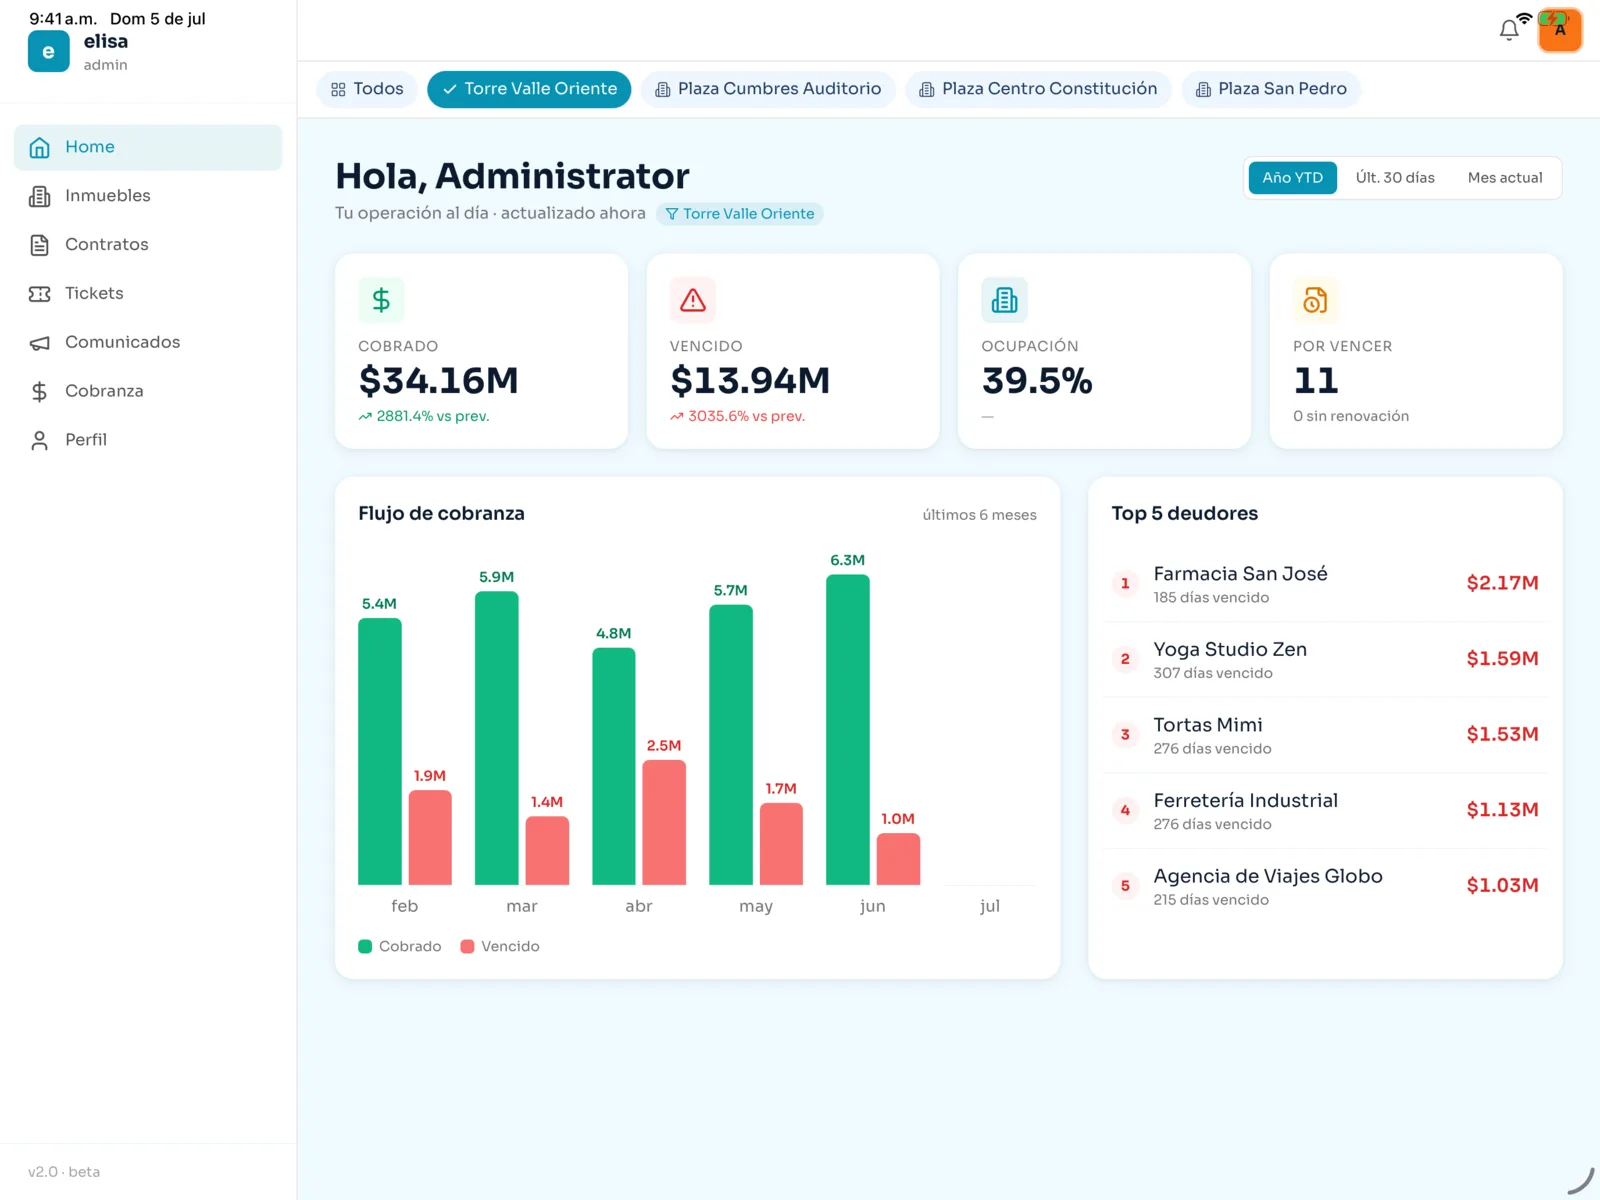The height and width of the screenshot is (1200, 1600).
Task: Click the Comunicados megaphone icon
Action: coord(40,343)
